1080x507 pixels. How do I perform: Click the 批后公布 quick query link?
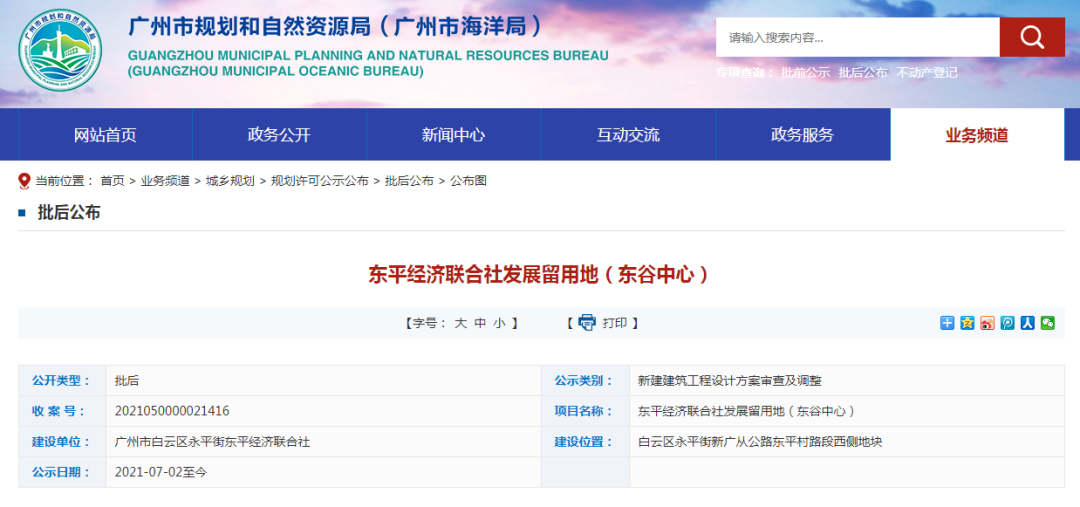tap(863, 73)
